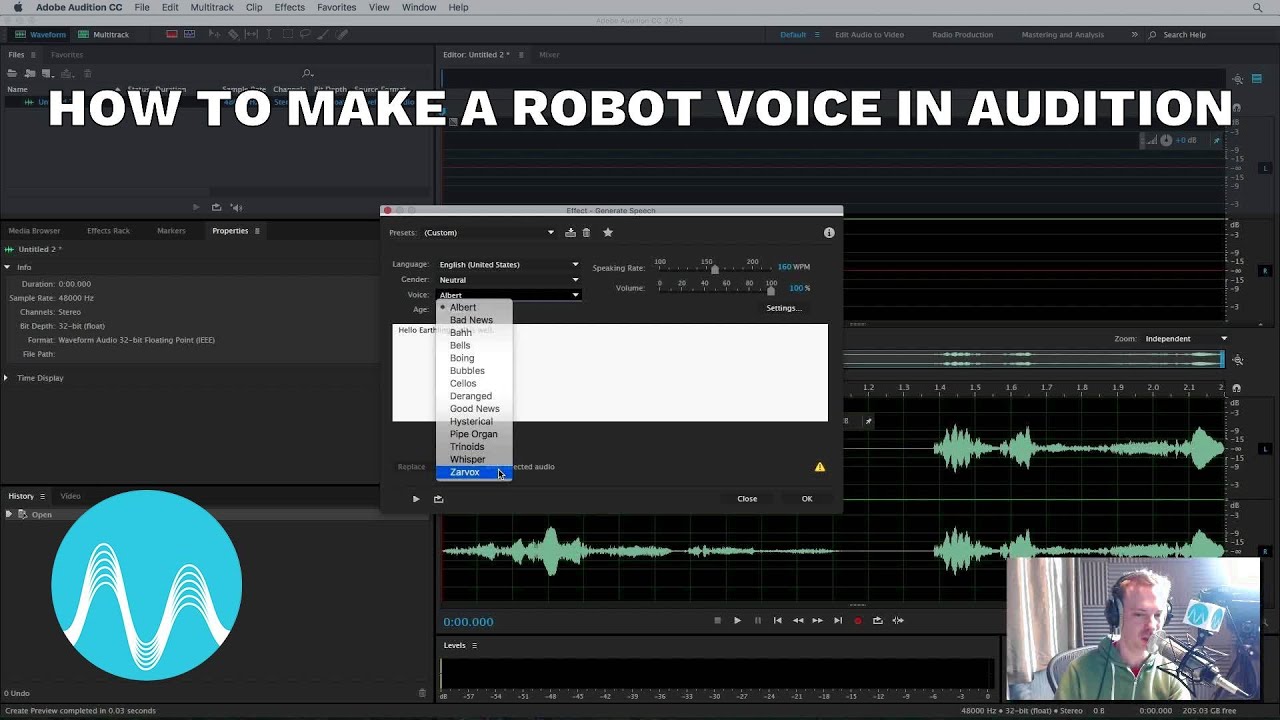
Task: Click Close in Generate Speech dialog
Action: pos(747,498)
